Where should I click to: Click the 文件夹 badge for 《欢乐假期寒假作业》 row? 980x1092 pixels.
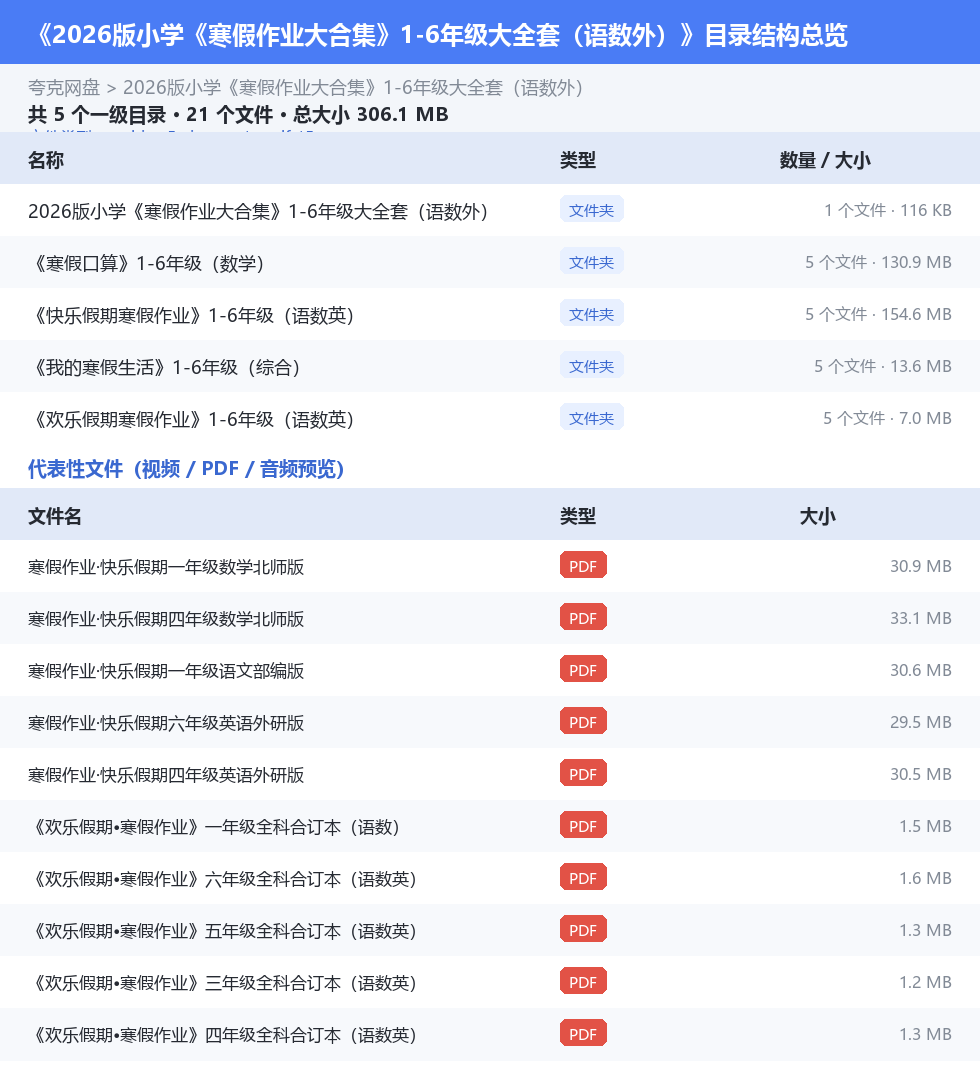coord(591,418)
